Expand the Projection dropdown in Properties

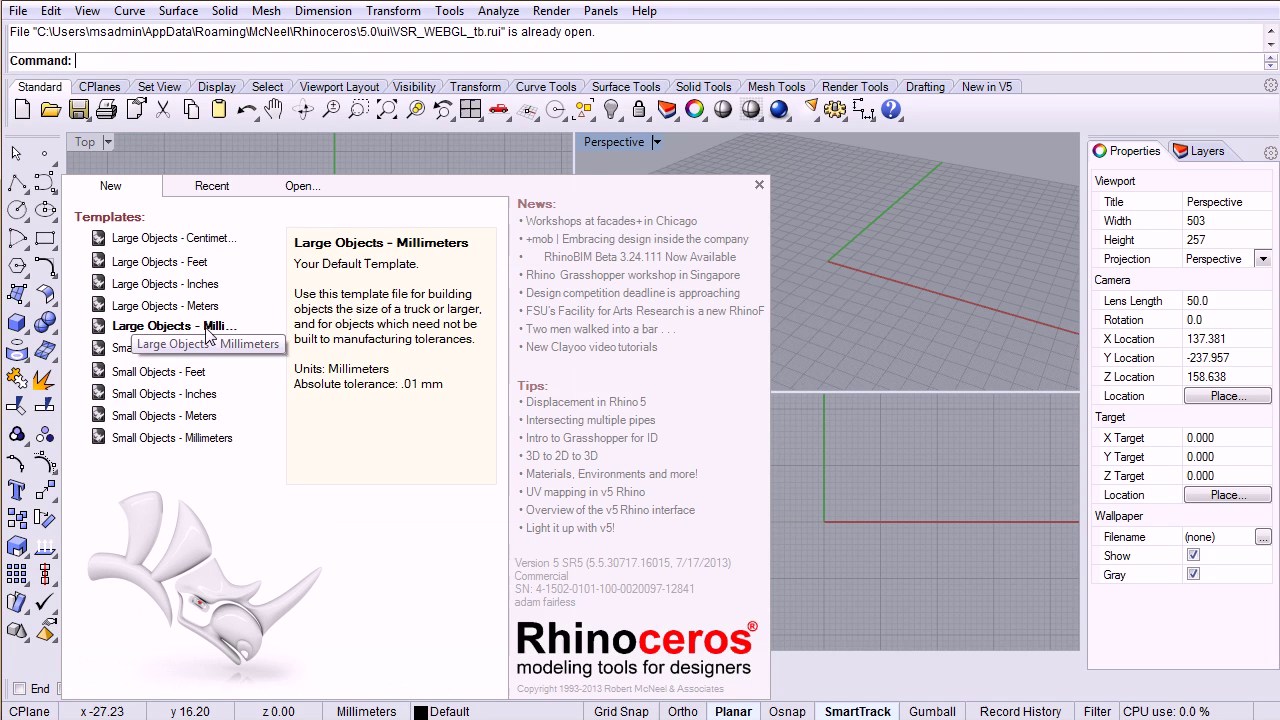point(1263,259)
